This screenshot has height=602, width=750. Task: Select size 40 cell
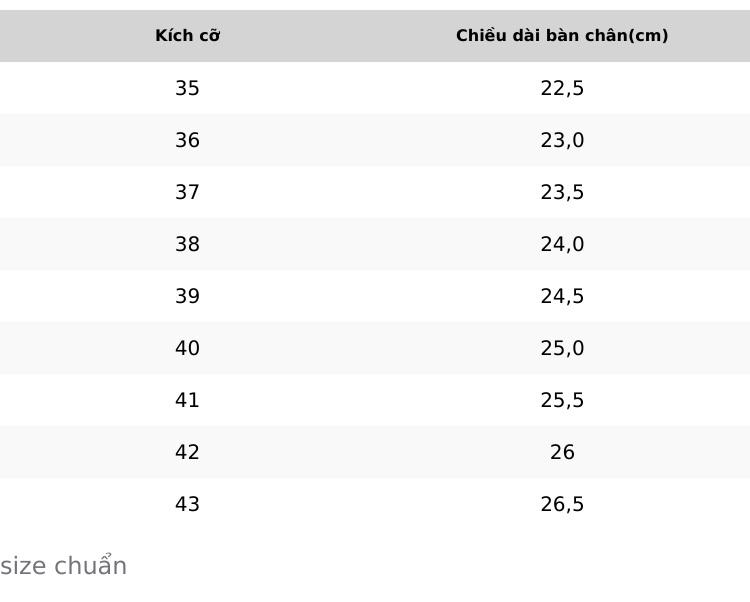tap(187, 348)
